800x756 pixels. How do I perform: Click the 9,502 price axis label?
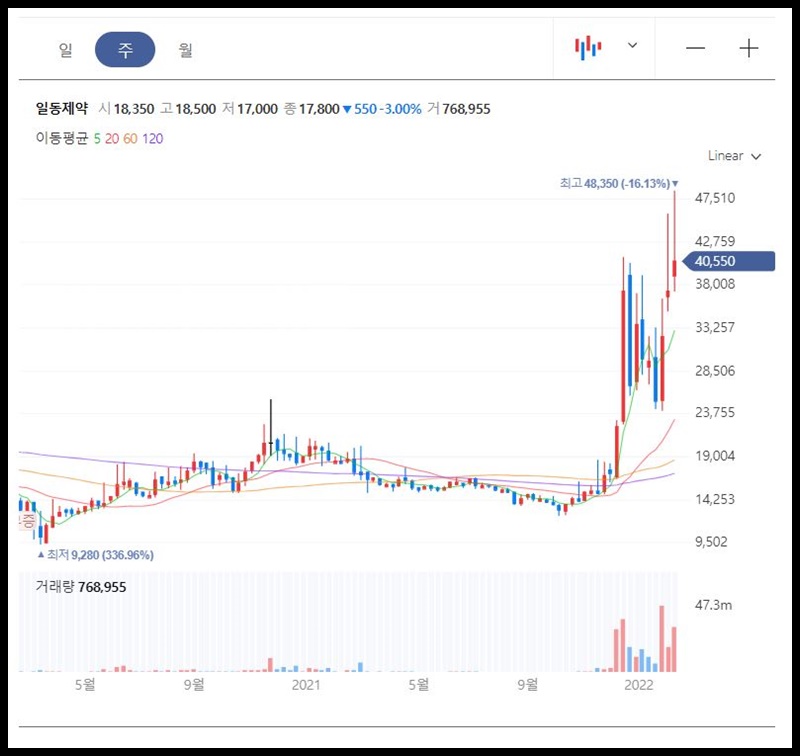point(711,542)
